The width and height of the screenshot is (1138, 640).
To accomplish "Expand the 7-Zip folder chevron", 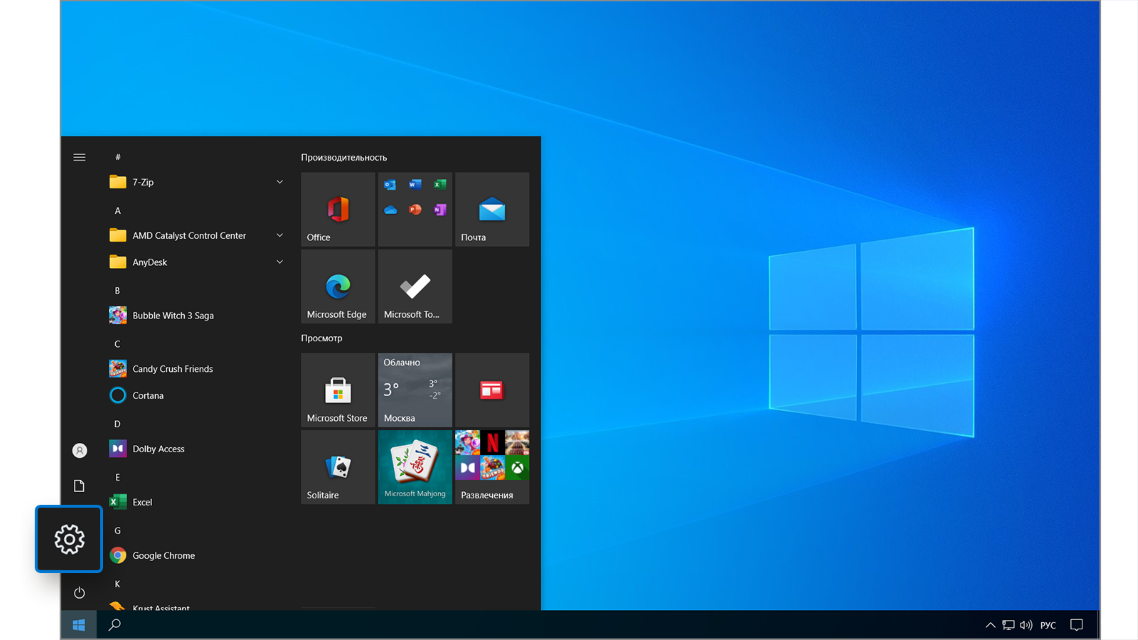I will tap(279, 182).
